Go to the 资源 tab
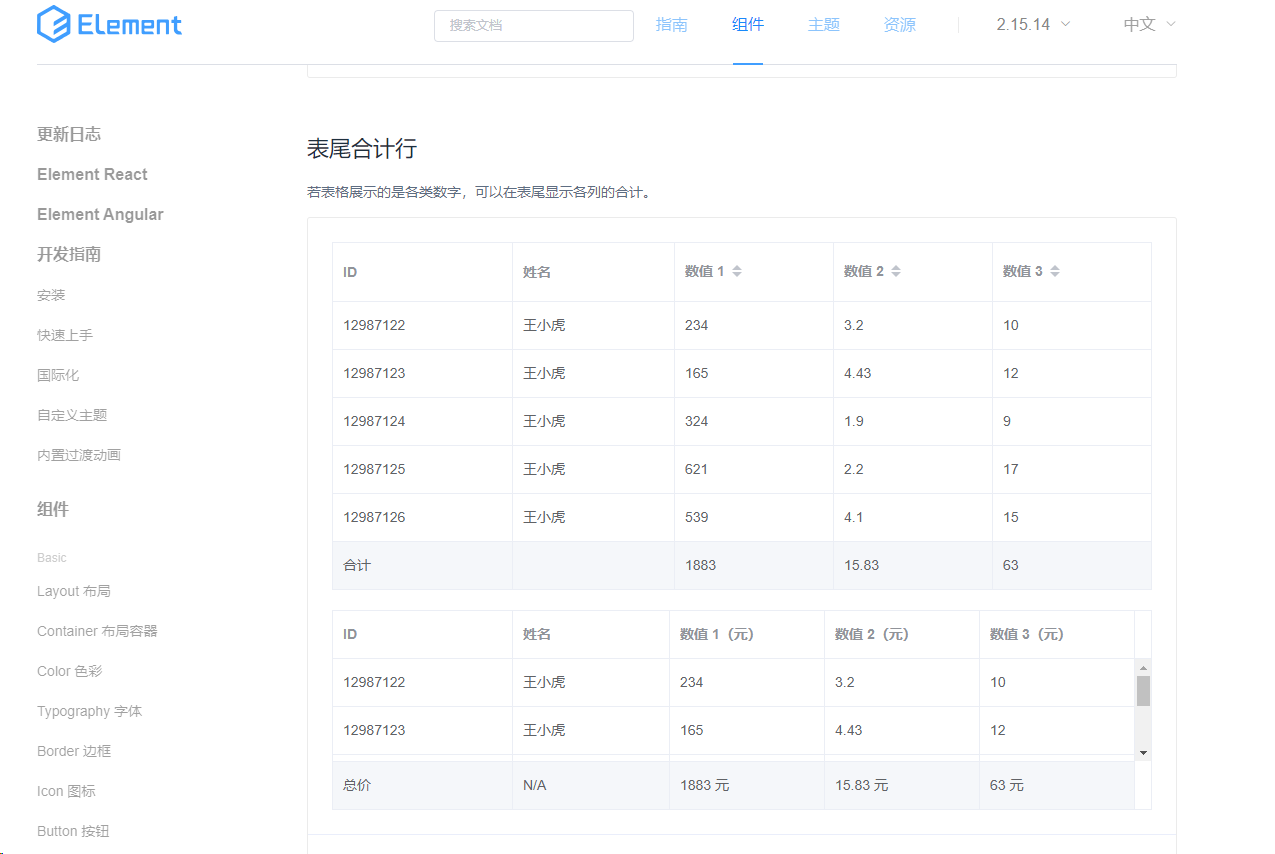 (900, 24)
